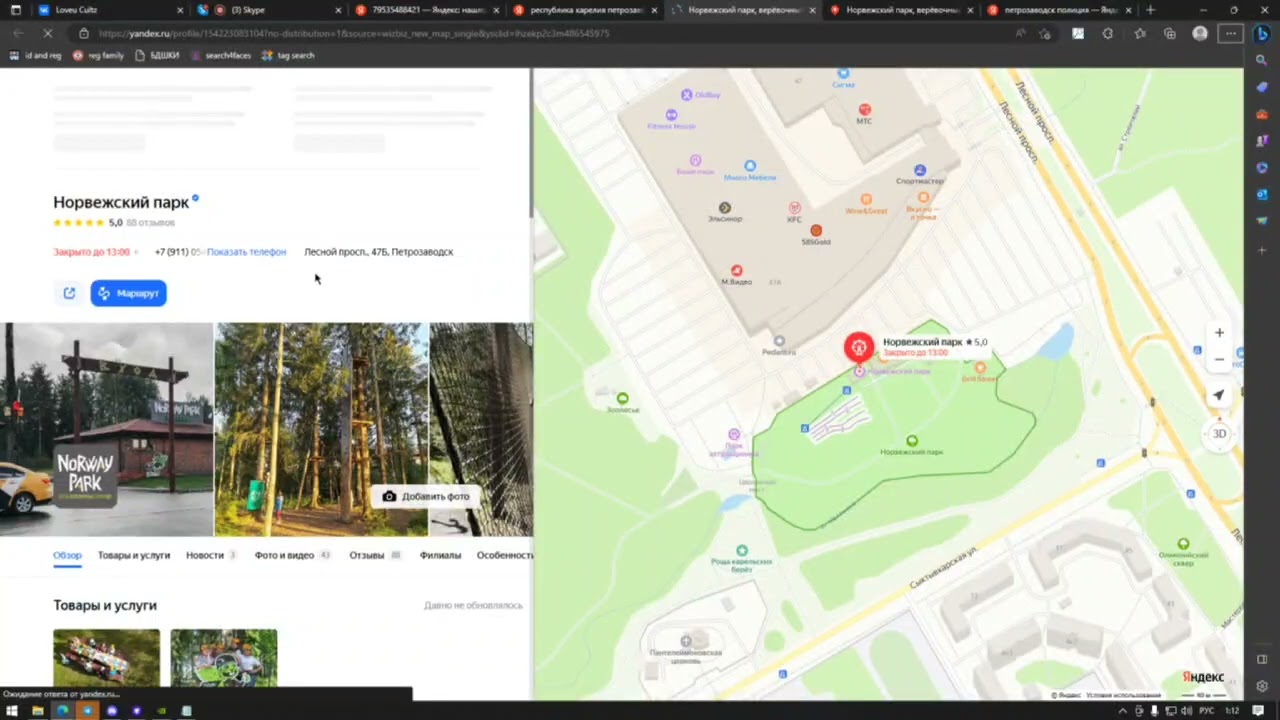Screen dimensions: 1280x720
Task: Click the address Лесной просп., 47Б, Петрозаводск
Action: click(378, 252)
